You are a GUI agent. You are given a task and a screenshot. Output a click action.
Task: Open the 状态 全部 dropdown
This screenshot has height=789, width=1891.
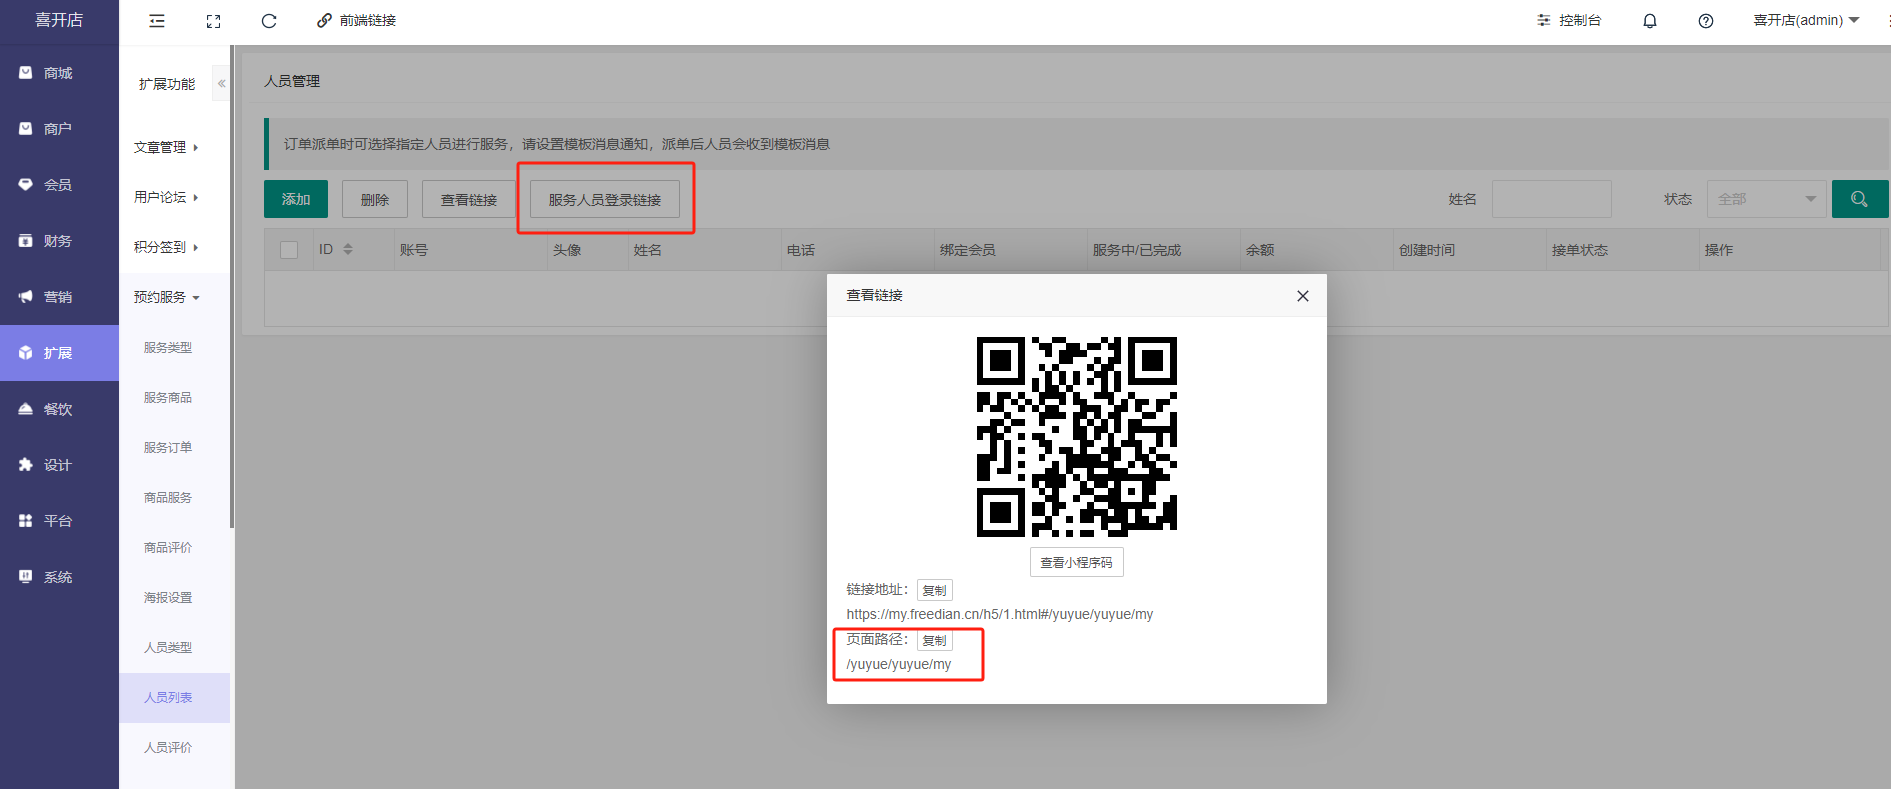[x=1767, y=199]
